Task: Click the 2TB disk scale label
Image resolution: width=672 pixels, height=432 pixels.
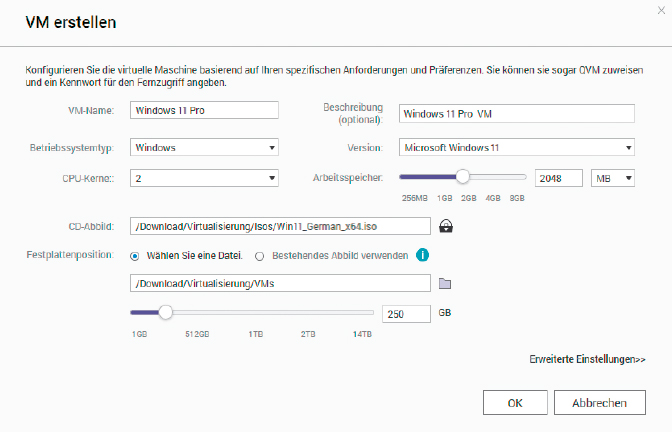Action: click(x=308, y=334)
